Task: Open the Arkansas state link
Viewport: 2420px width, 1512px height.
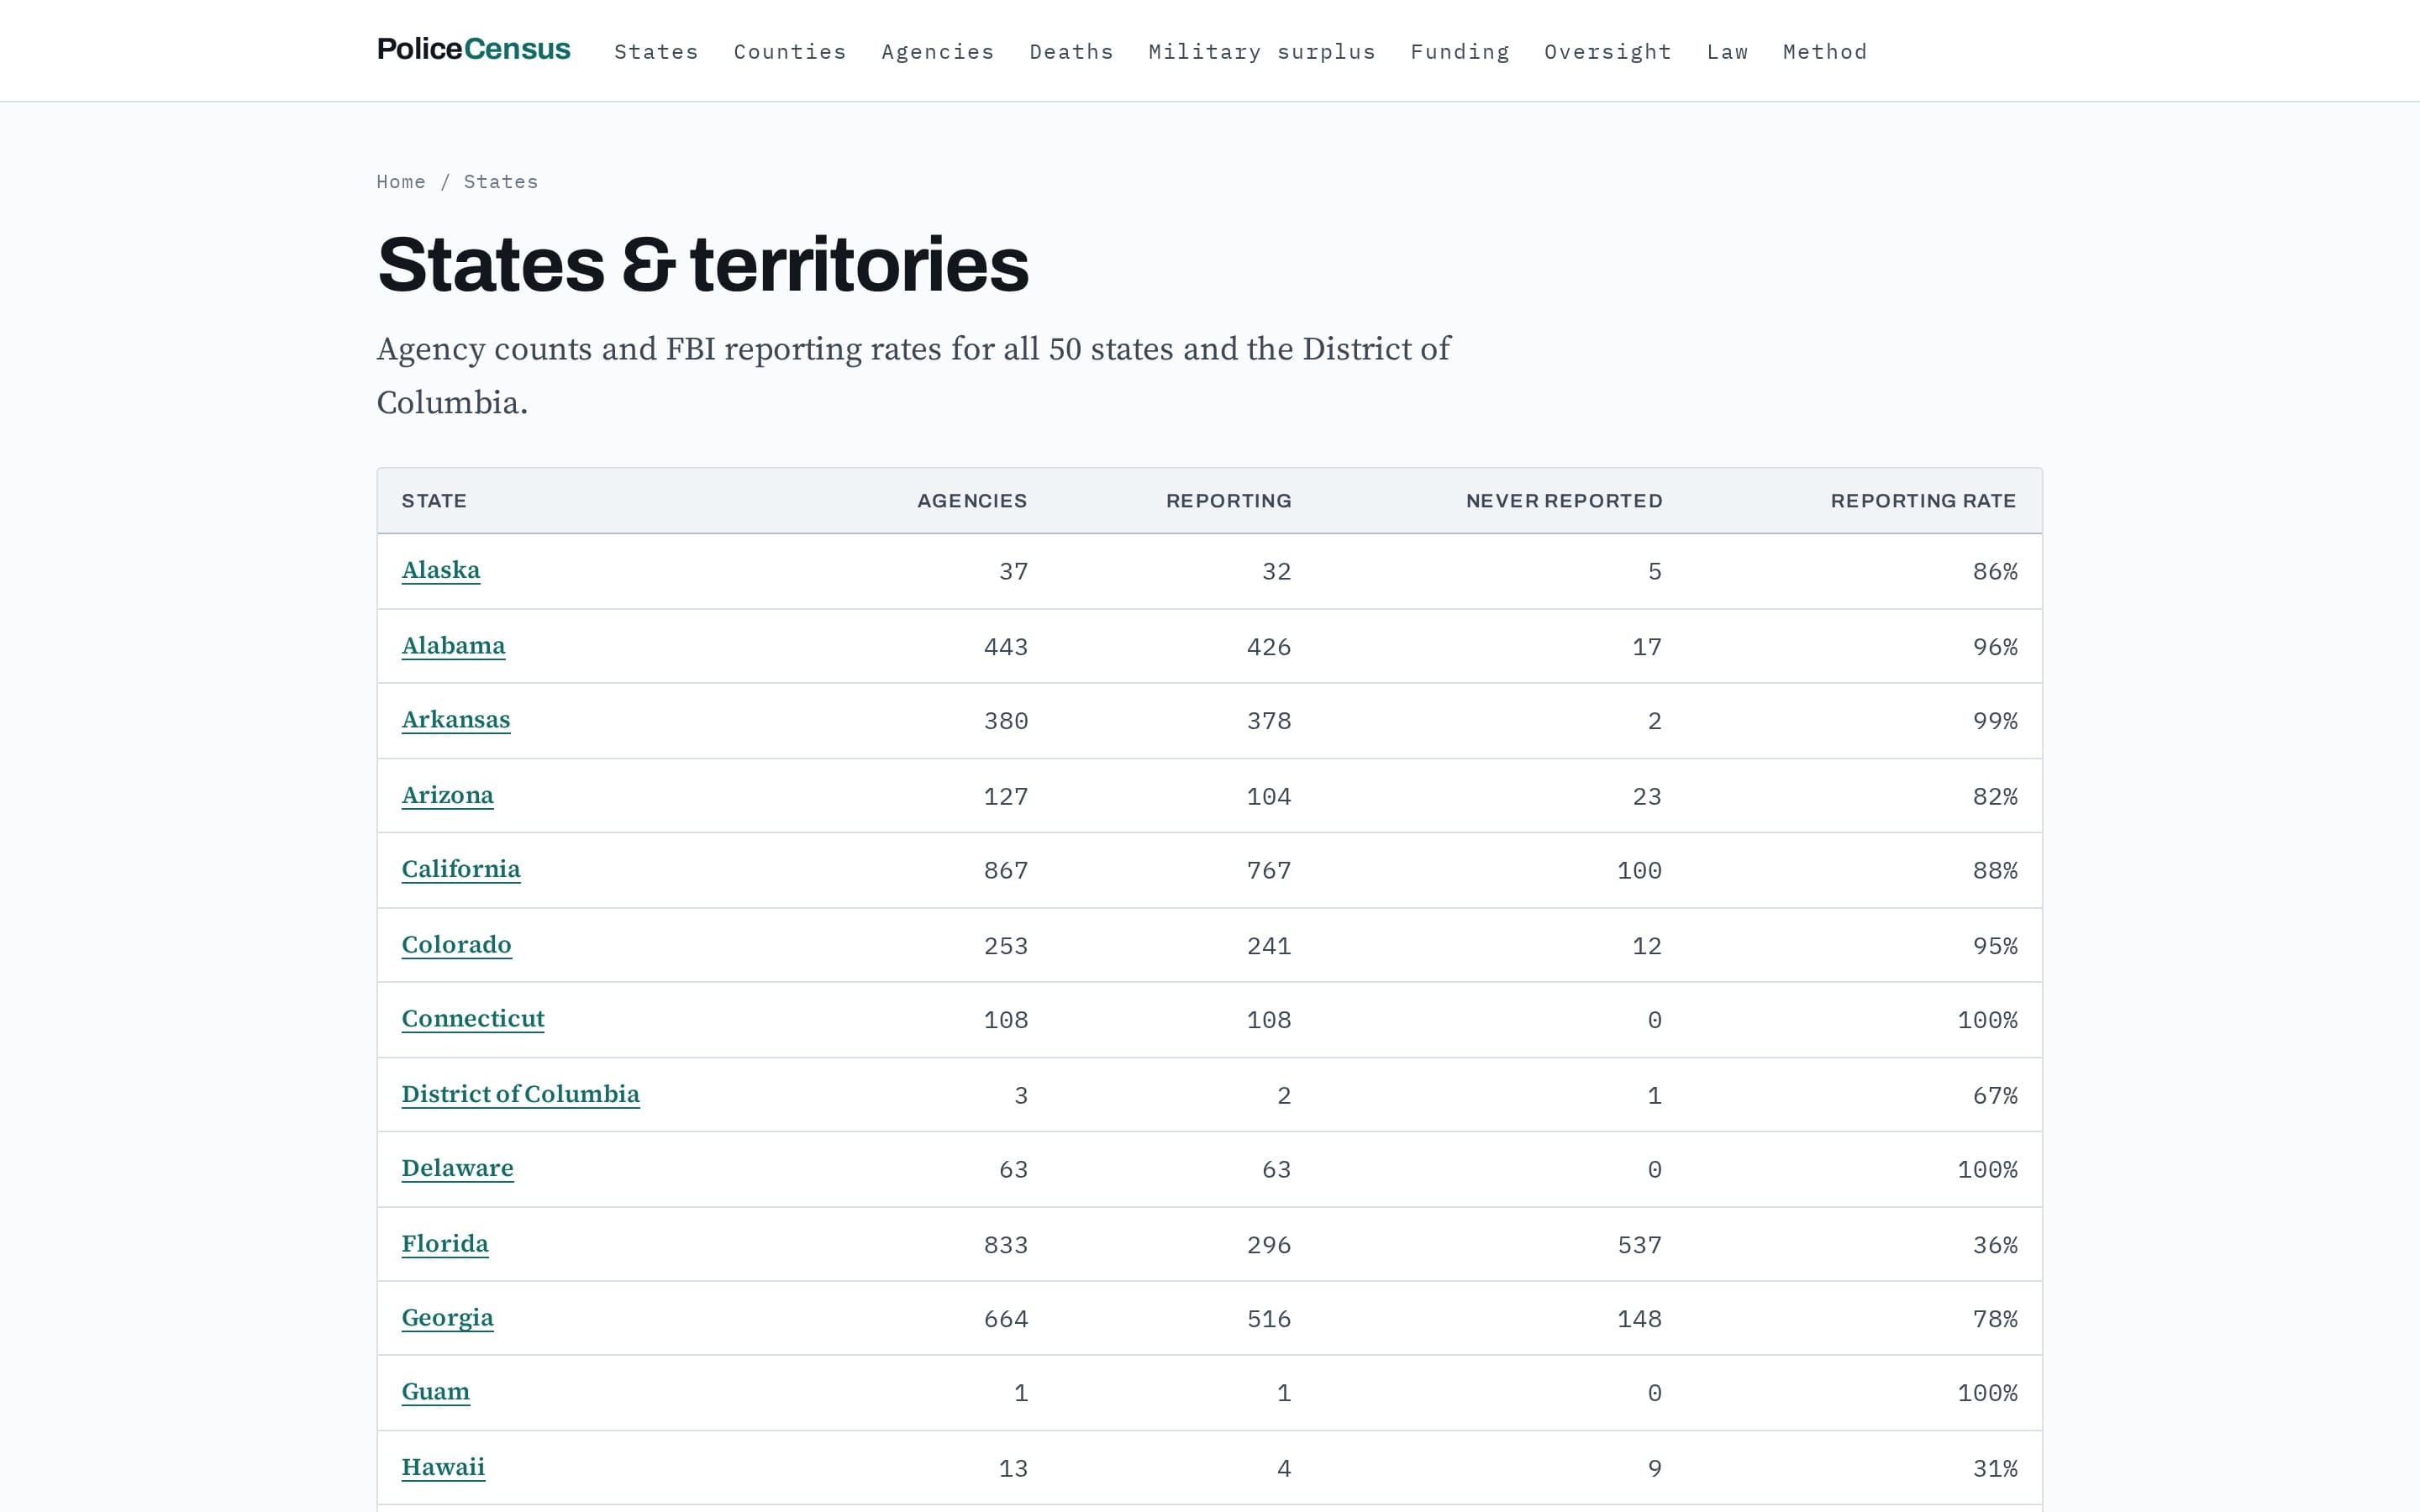Action: (x=456, y=720)
